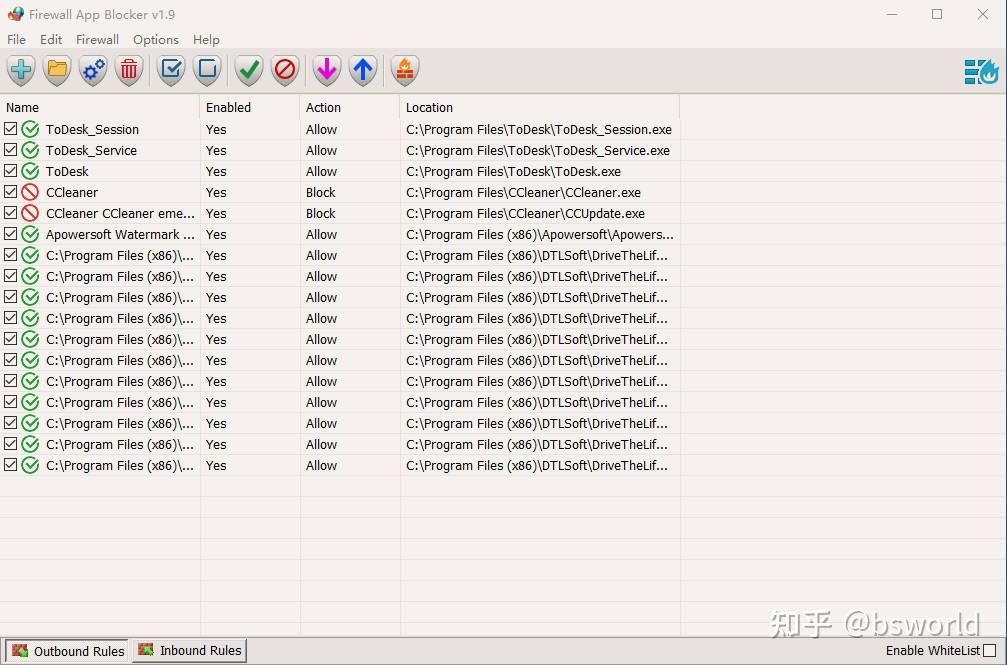Screen dimensions: 1007x665
Task: Uncheck the CCleaner CCleaner eme... checkbox
Action: (10, 213)
